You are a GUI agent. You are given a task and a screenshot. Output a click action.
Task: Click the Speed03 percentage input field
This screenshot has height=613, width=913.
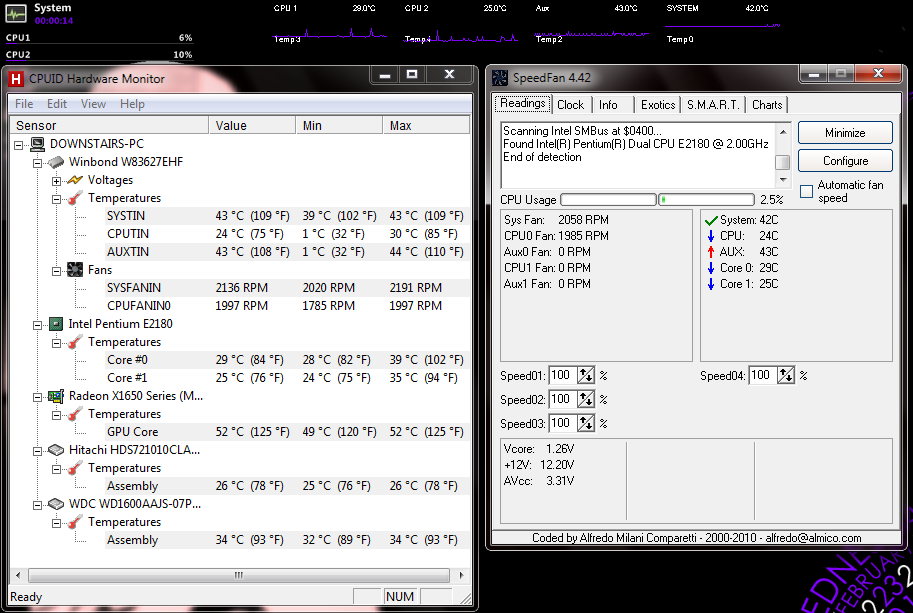pyautogui.click(x=562, y=423)
